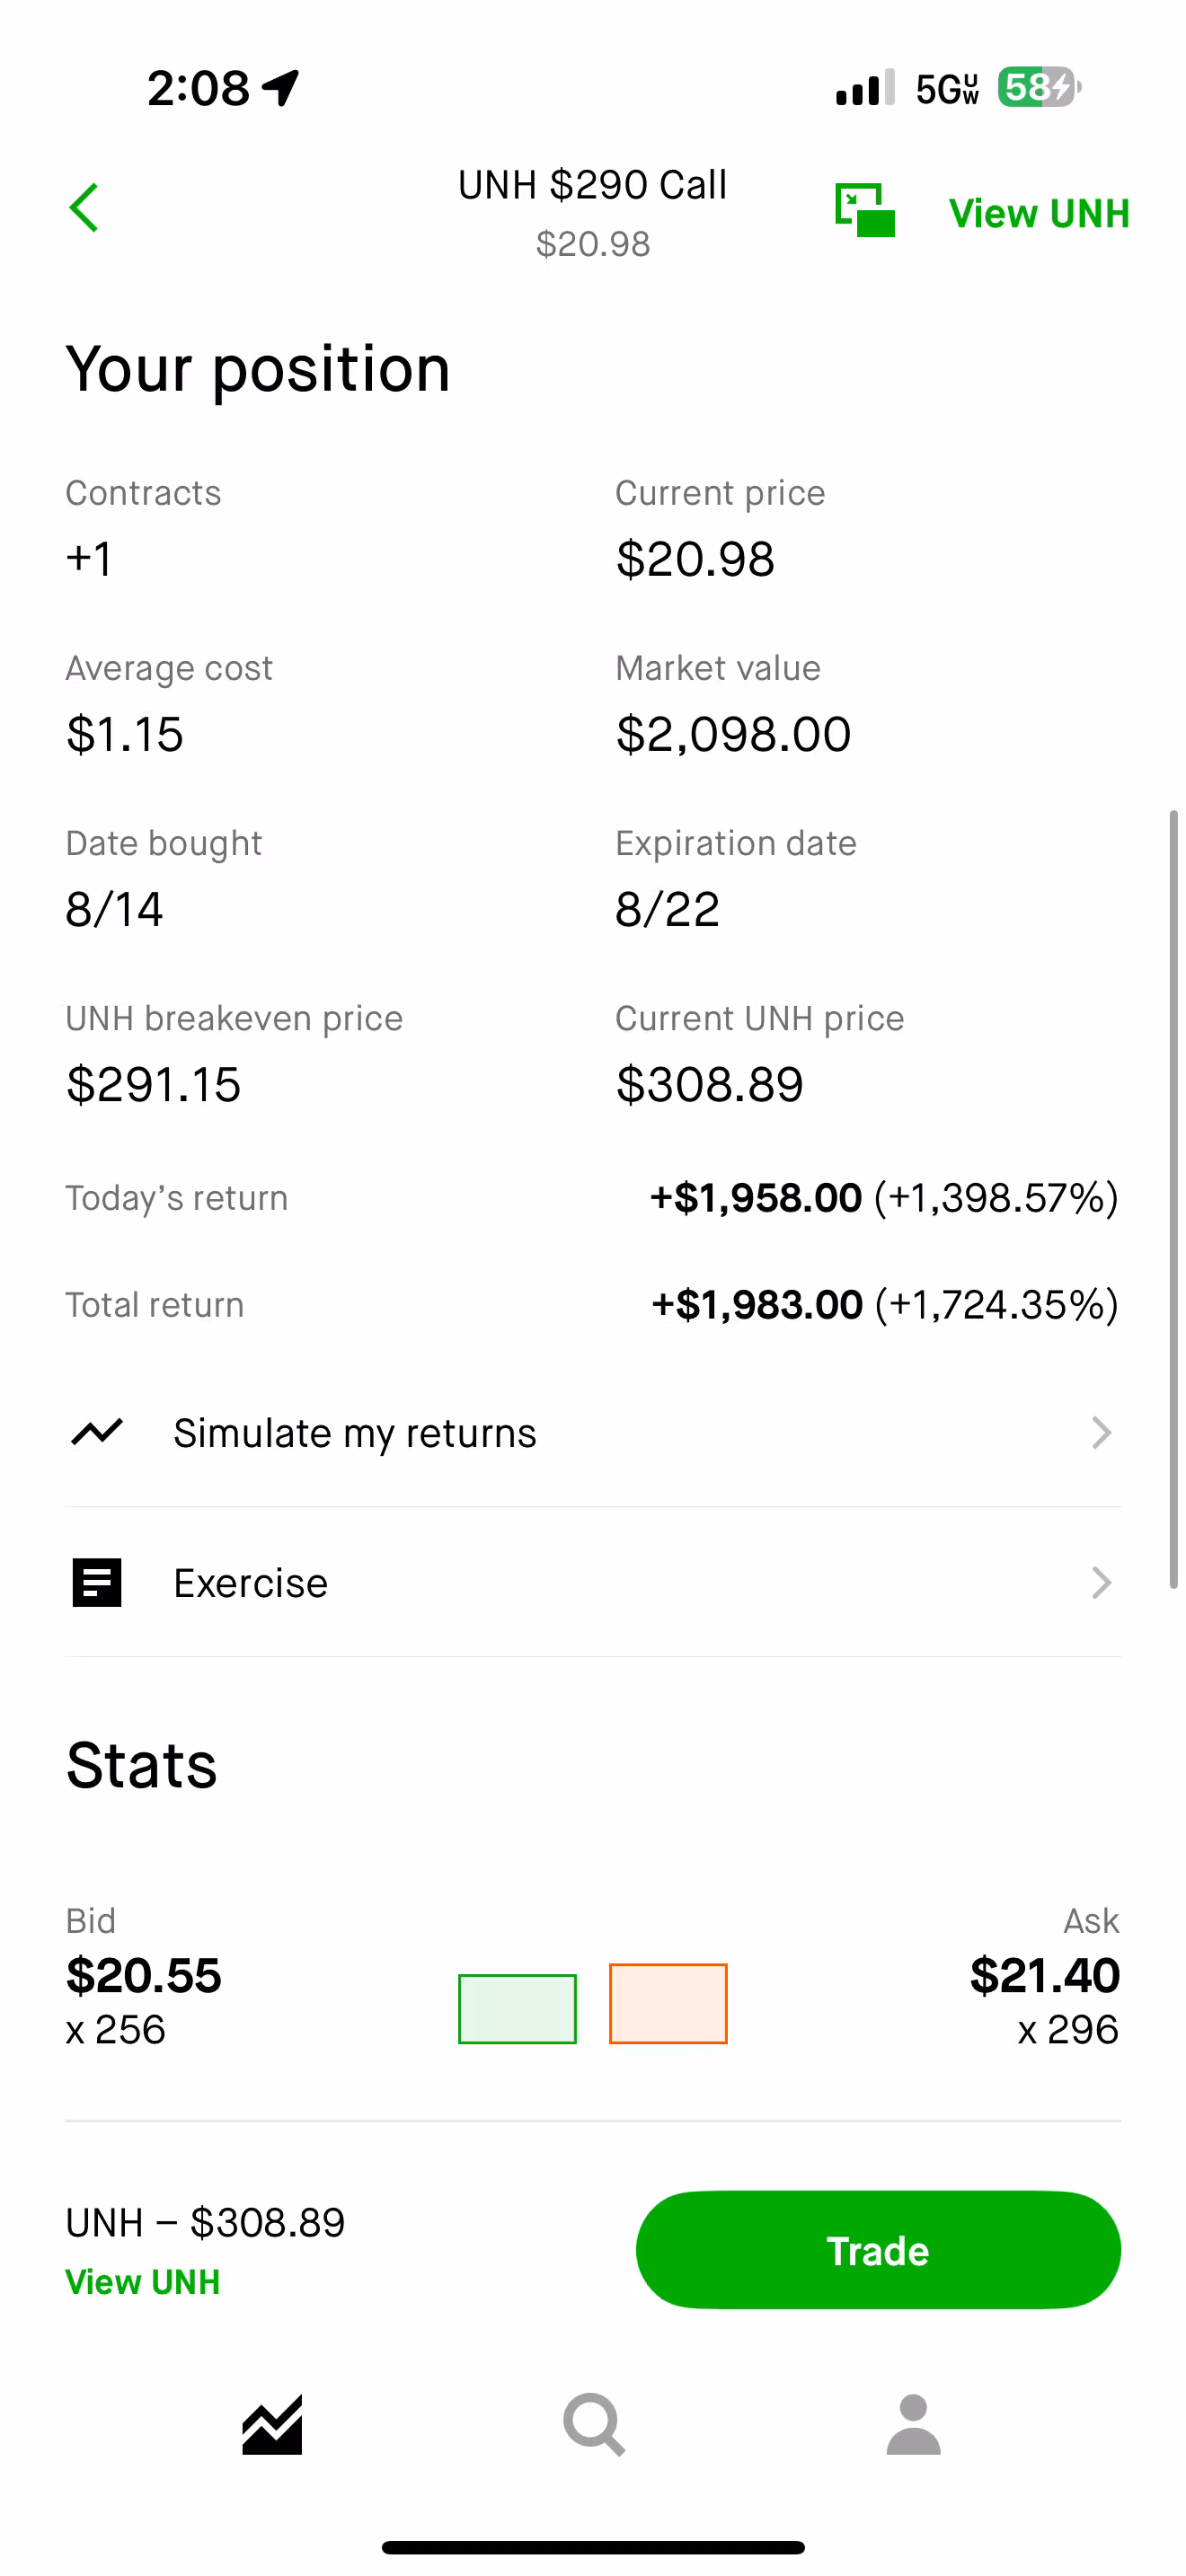This screenshot has height=2576, width=1186.
Task: Tap View UNH link above bottom tabs
Action: click(143, 2282)
